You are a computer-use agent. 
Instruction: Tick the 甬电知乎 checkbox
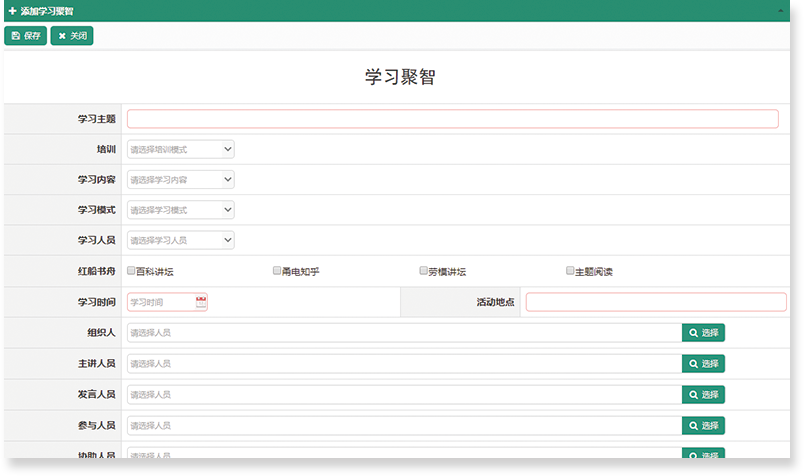tap(277, 271)
